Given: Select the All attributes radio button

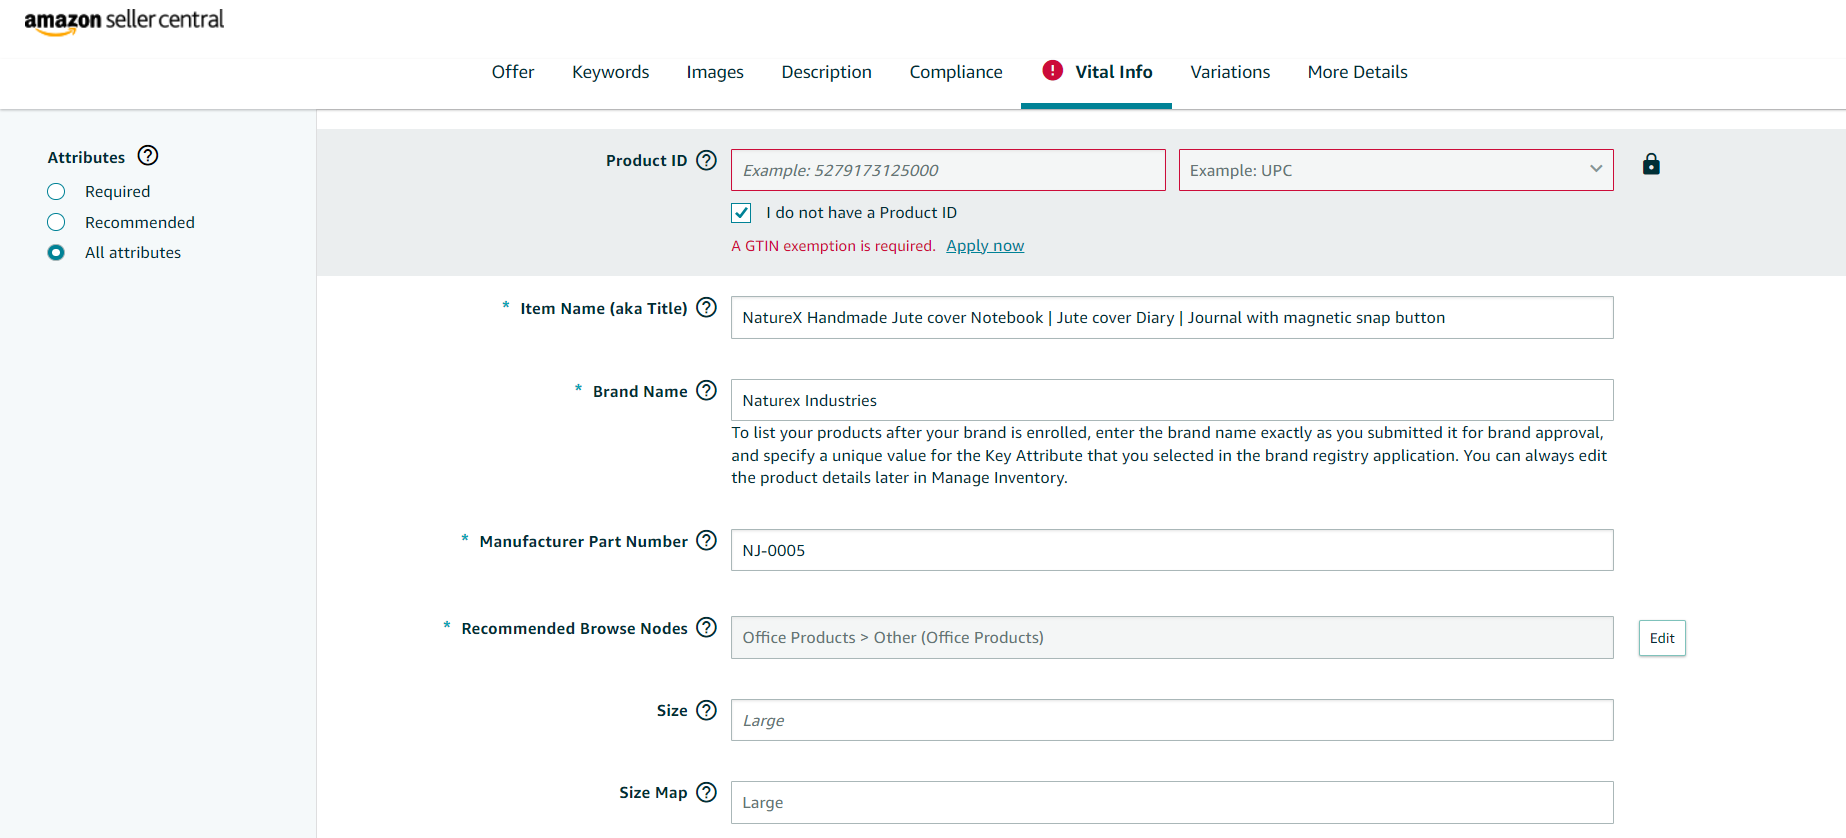Looking at the screenshot, I should click(56, 252).
